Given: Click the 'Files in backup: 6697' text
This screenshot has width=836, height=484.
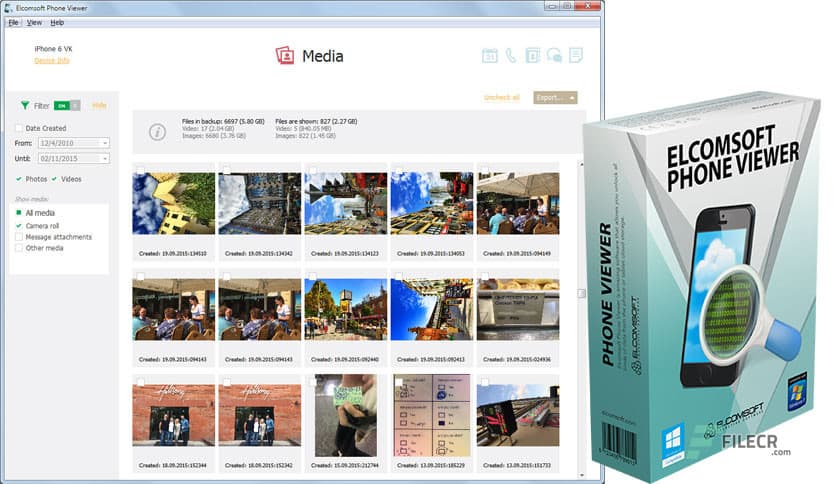Looking at the screenshot, I should [x=223, y=122].
